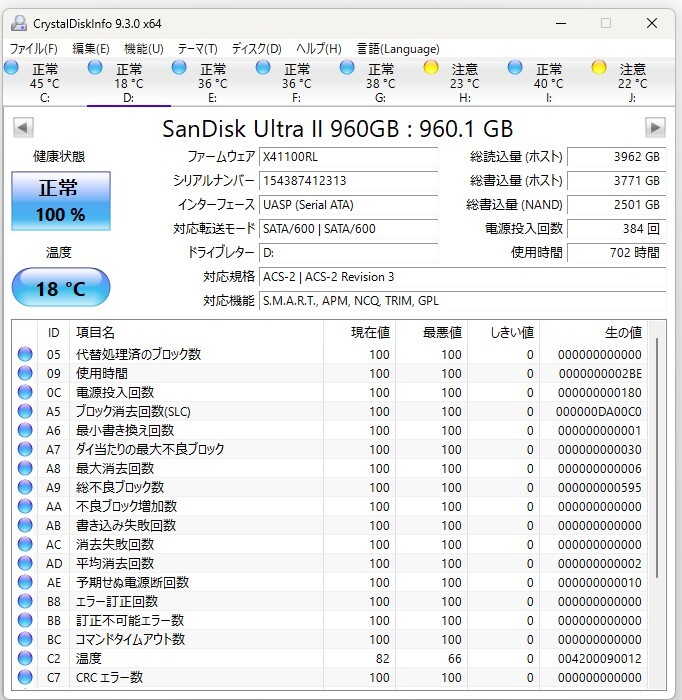Click status orb for attribute AE
This screenshot has width=682, height=700.
25,582
